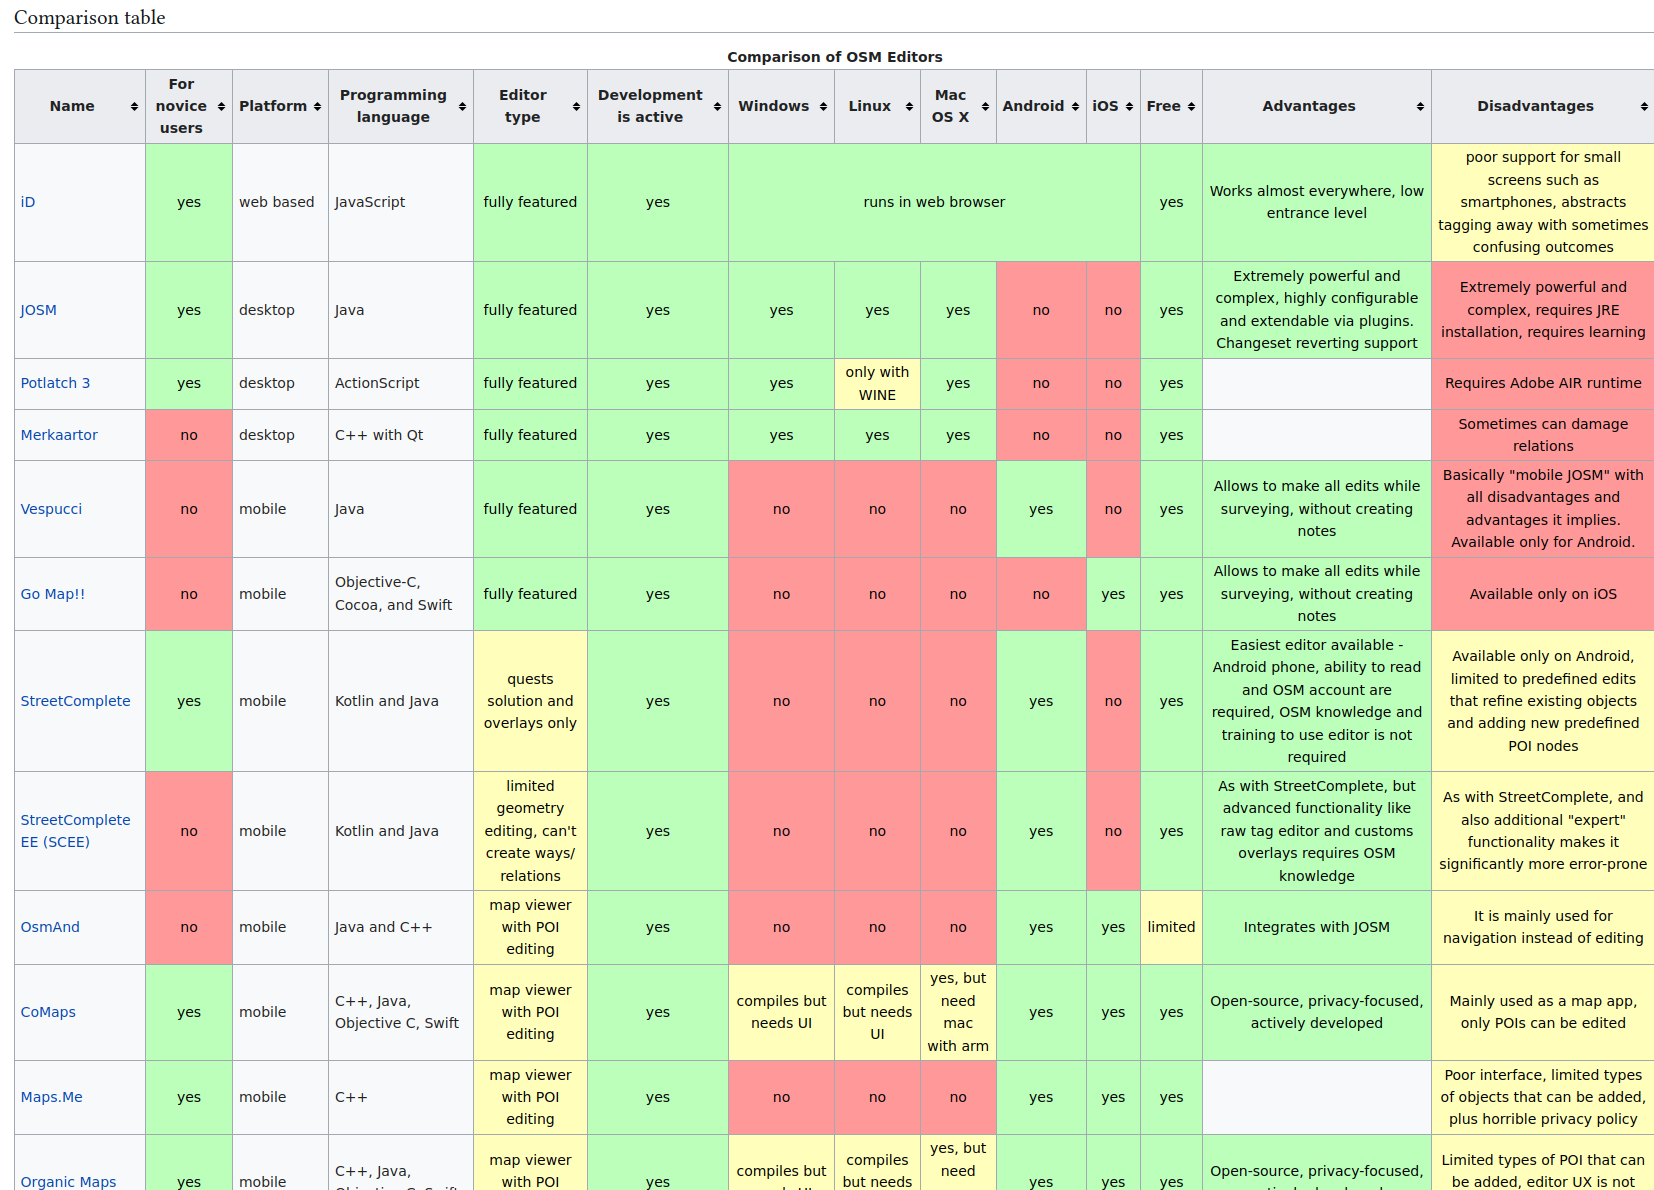Click CoMaps 'compiles but needs UI' Windows cell
The width and height of the screenshot is (1654, 1190).
(781, 1012)
